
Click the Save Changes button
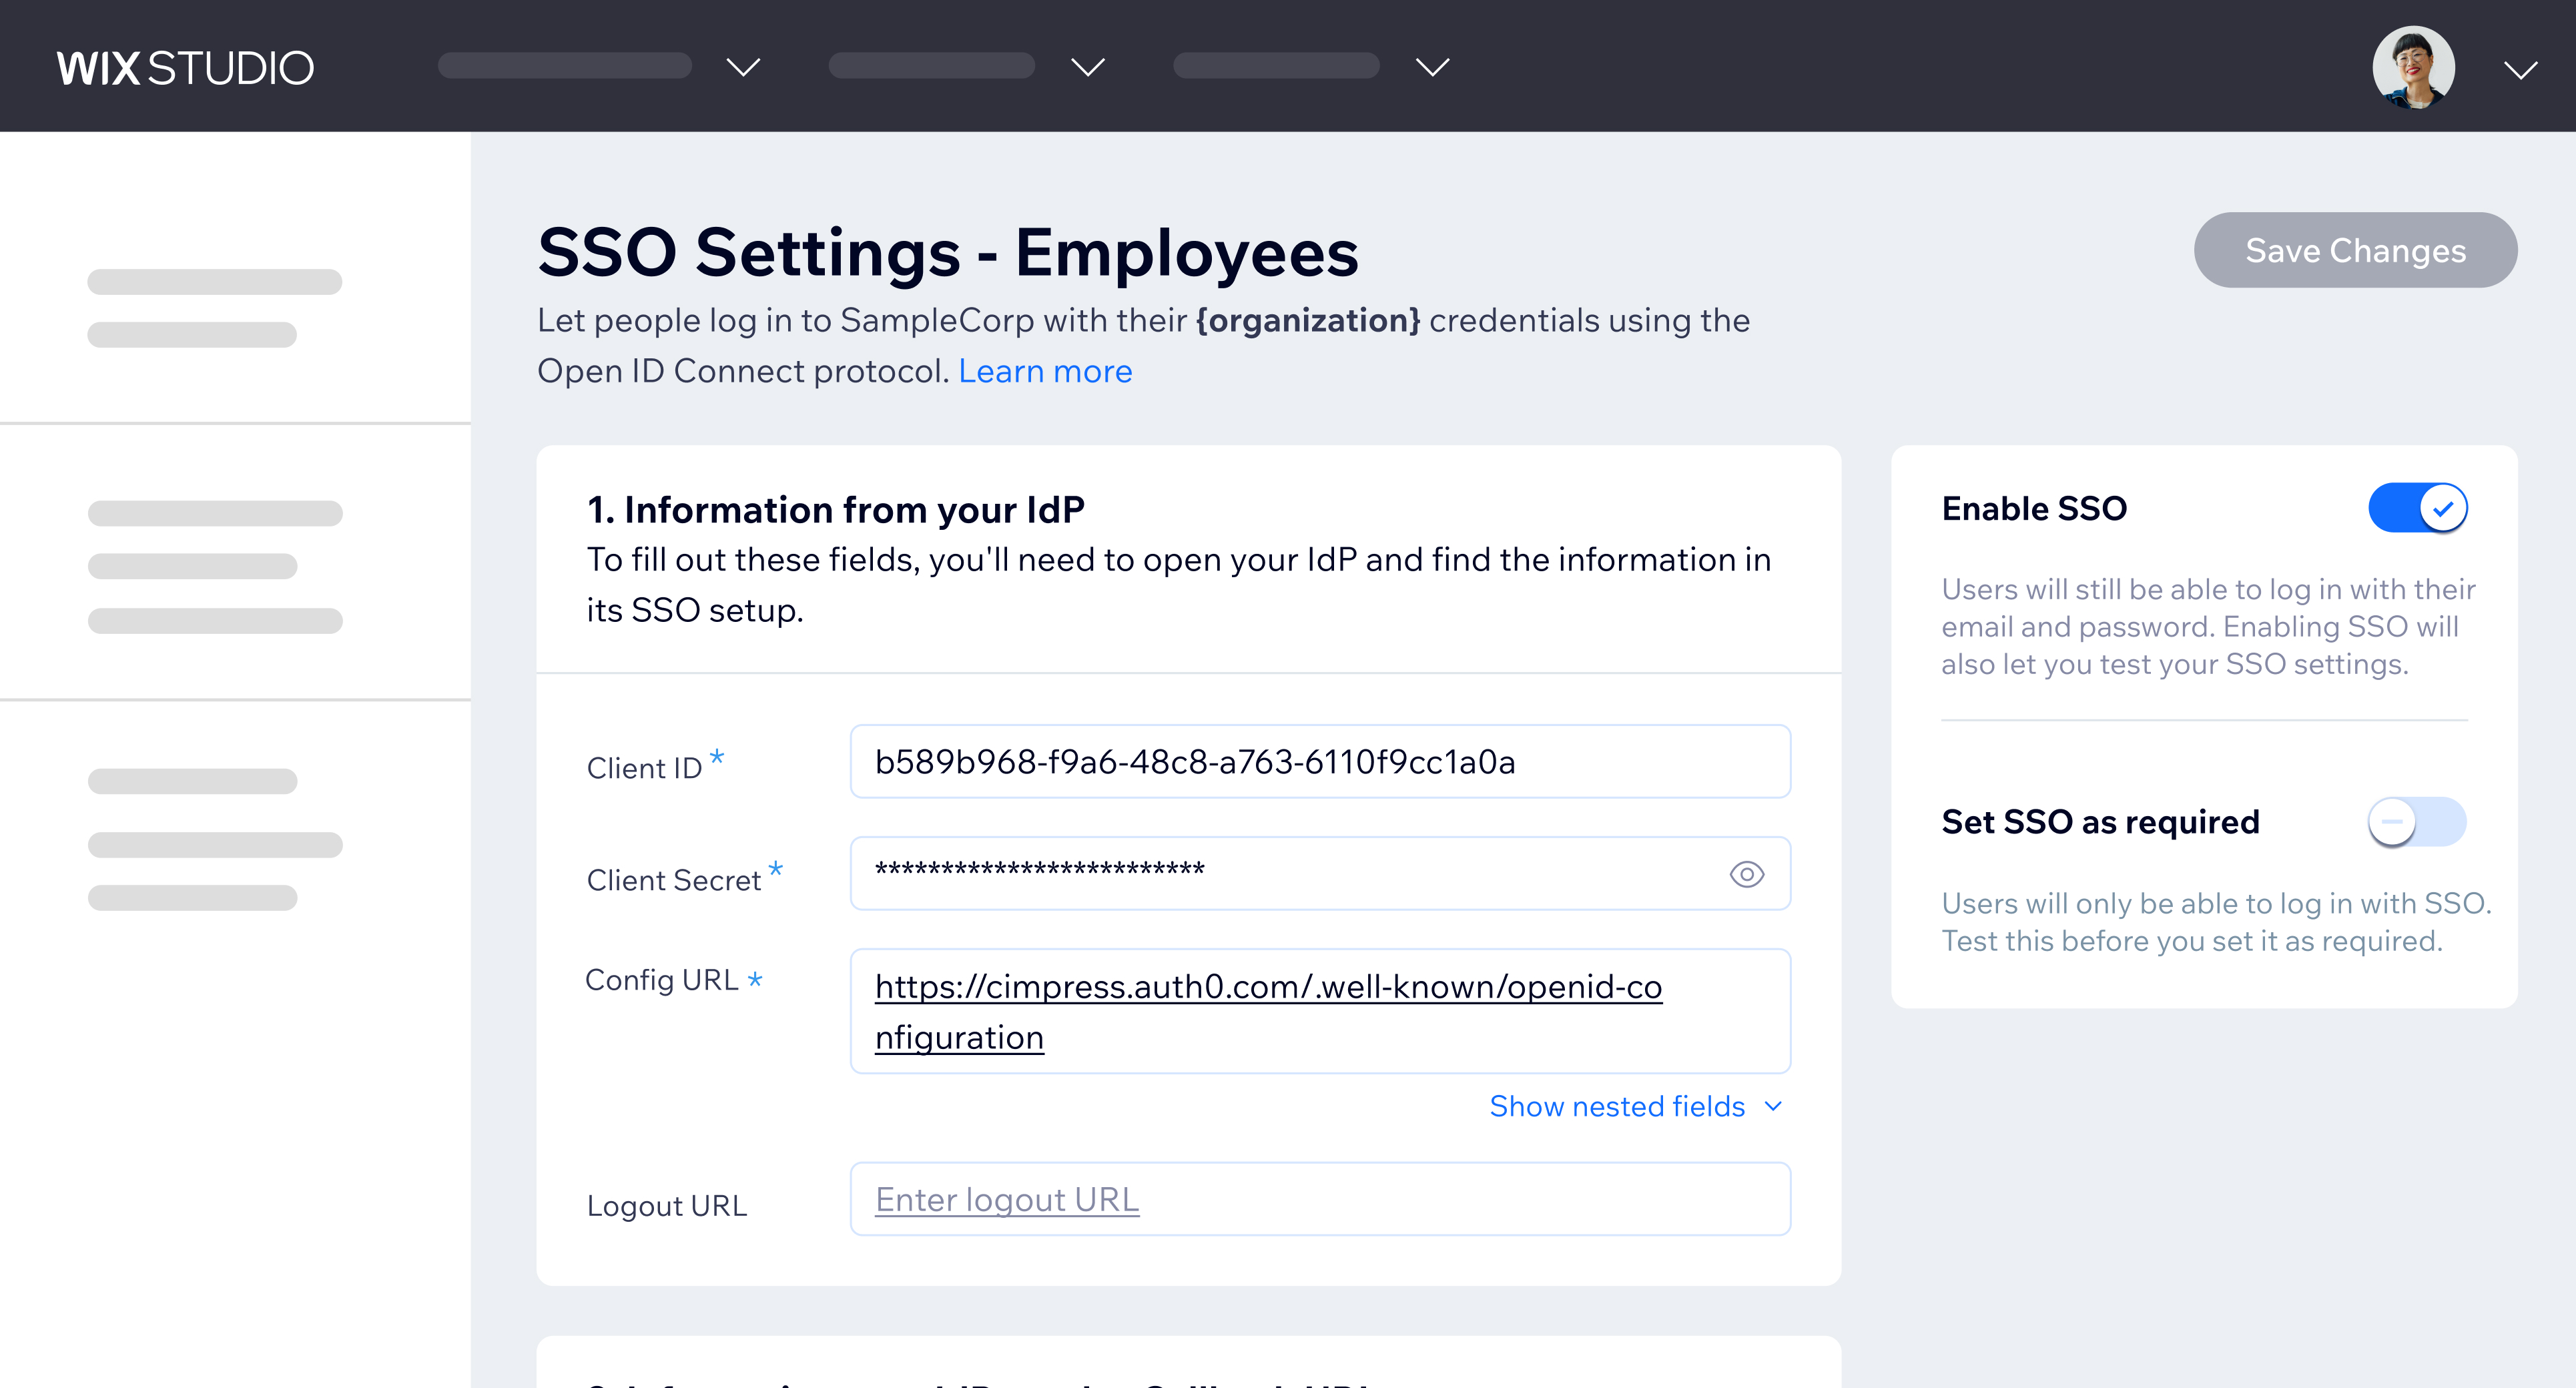pyautogui.click(x=2355, y=250)
